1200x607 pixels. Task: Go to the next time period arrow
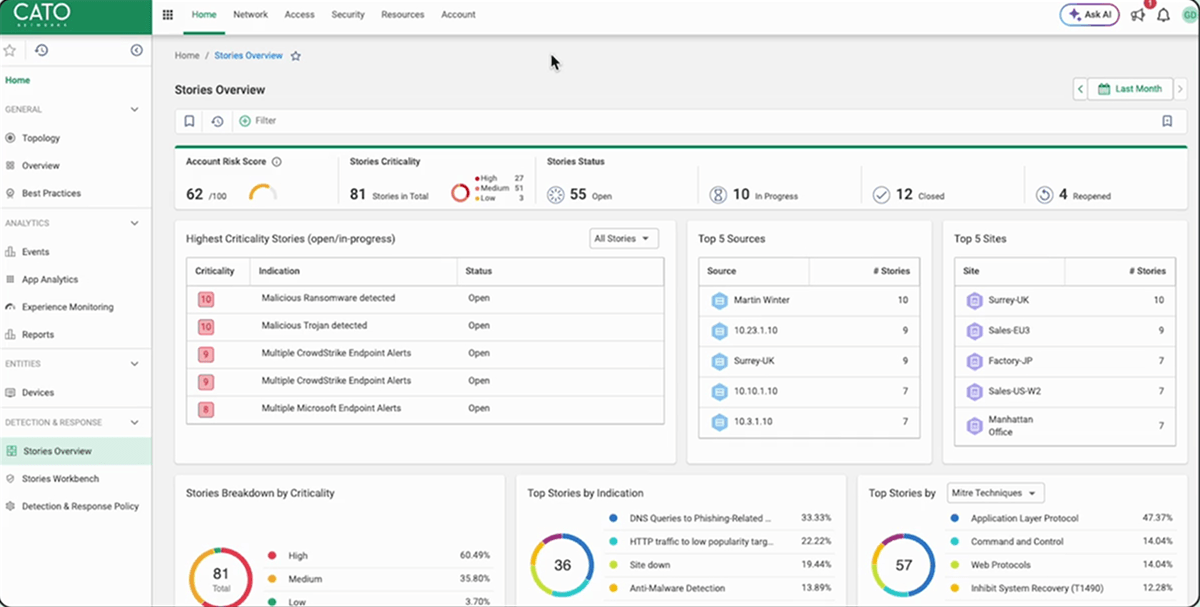tap(1180, 89)
